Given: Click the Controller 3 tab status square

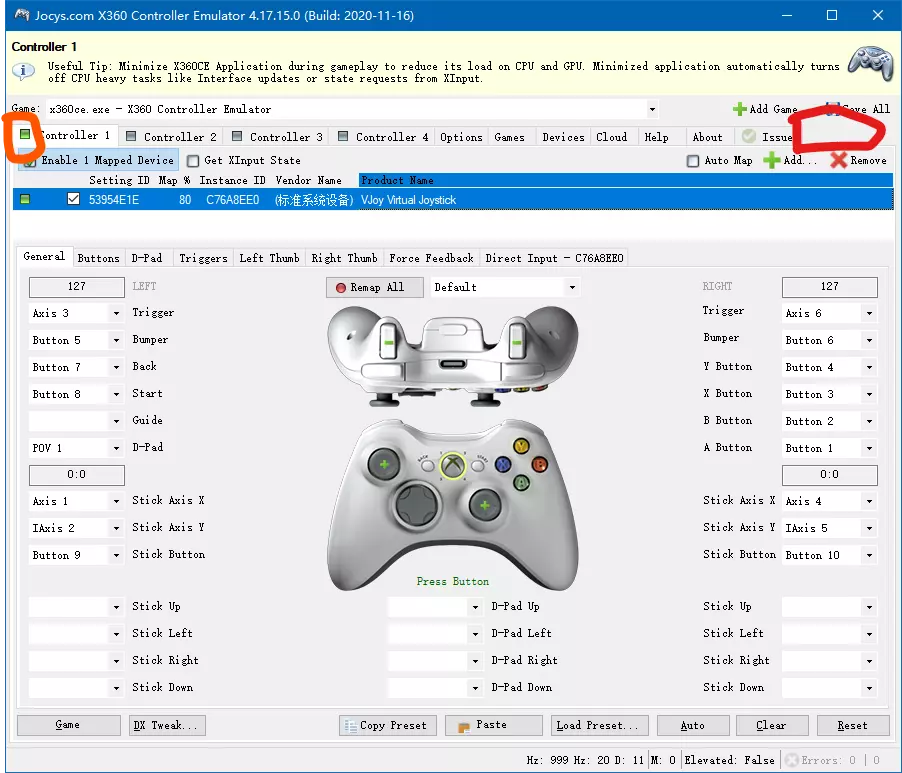Looking at the screenshot, I should (237, 136).
